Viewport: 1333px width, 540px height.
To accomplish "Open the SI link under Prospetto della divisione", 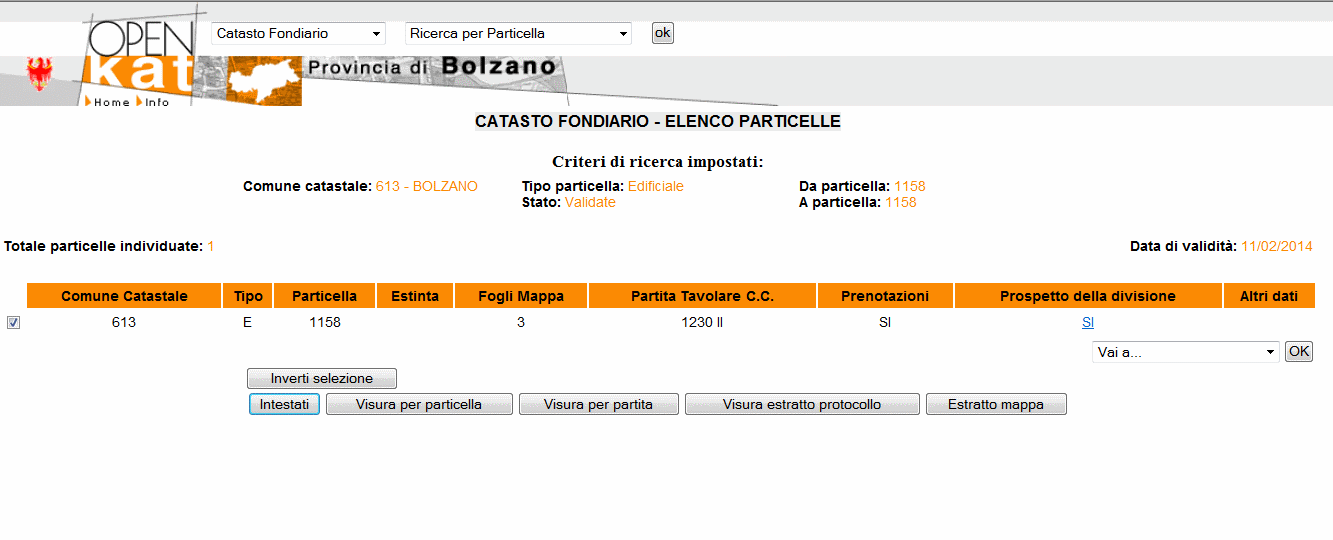I will [1088, 323].
